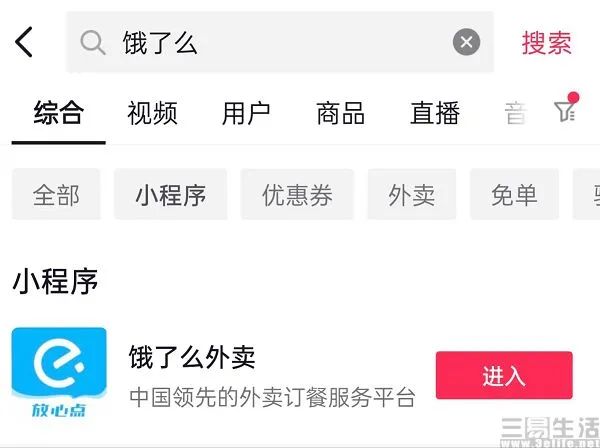Tap the red 搜索 button
Viewport: 600px width, 448px height.
click(x=547, y=43)
